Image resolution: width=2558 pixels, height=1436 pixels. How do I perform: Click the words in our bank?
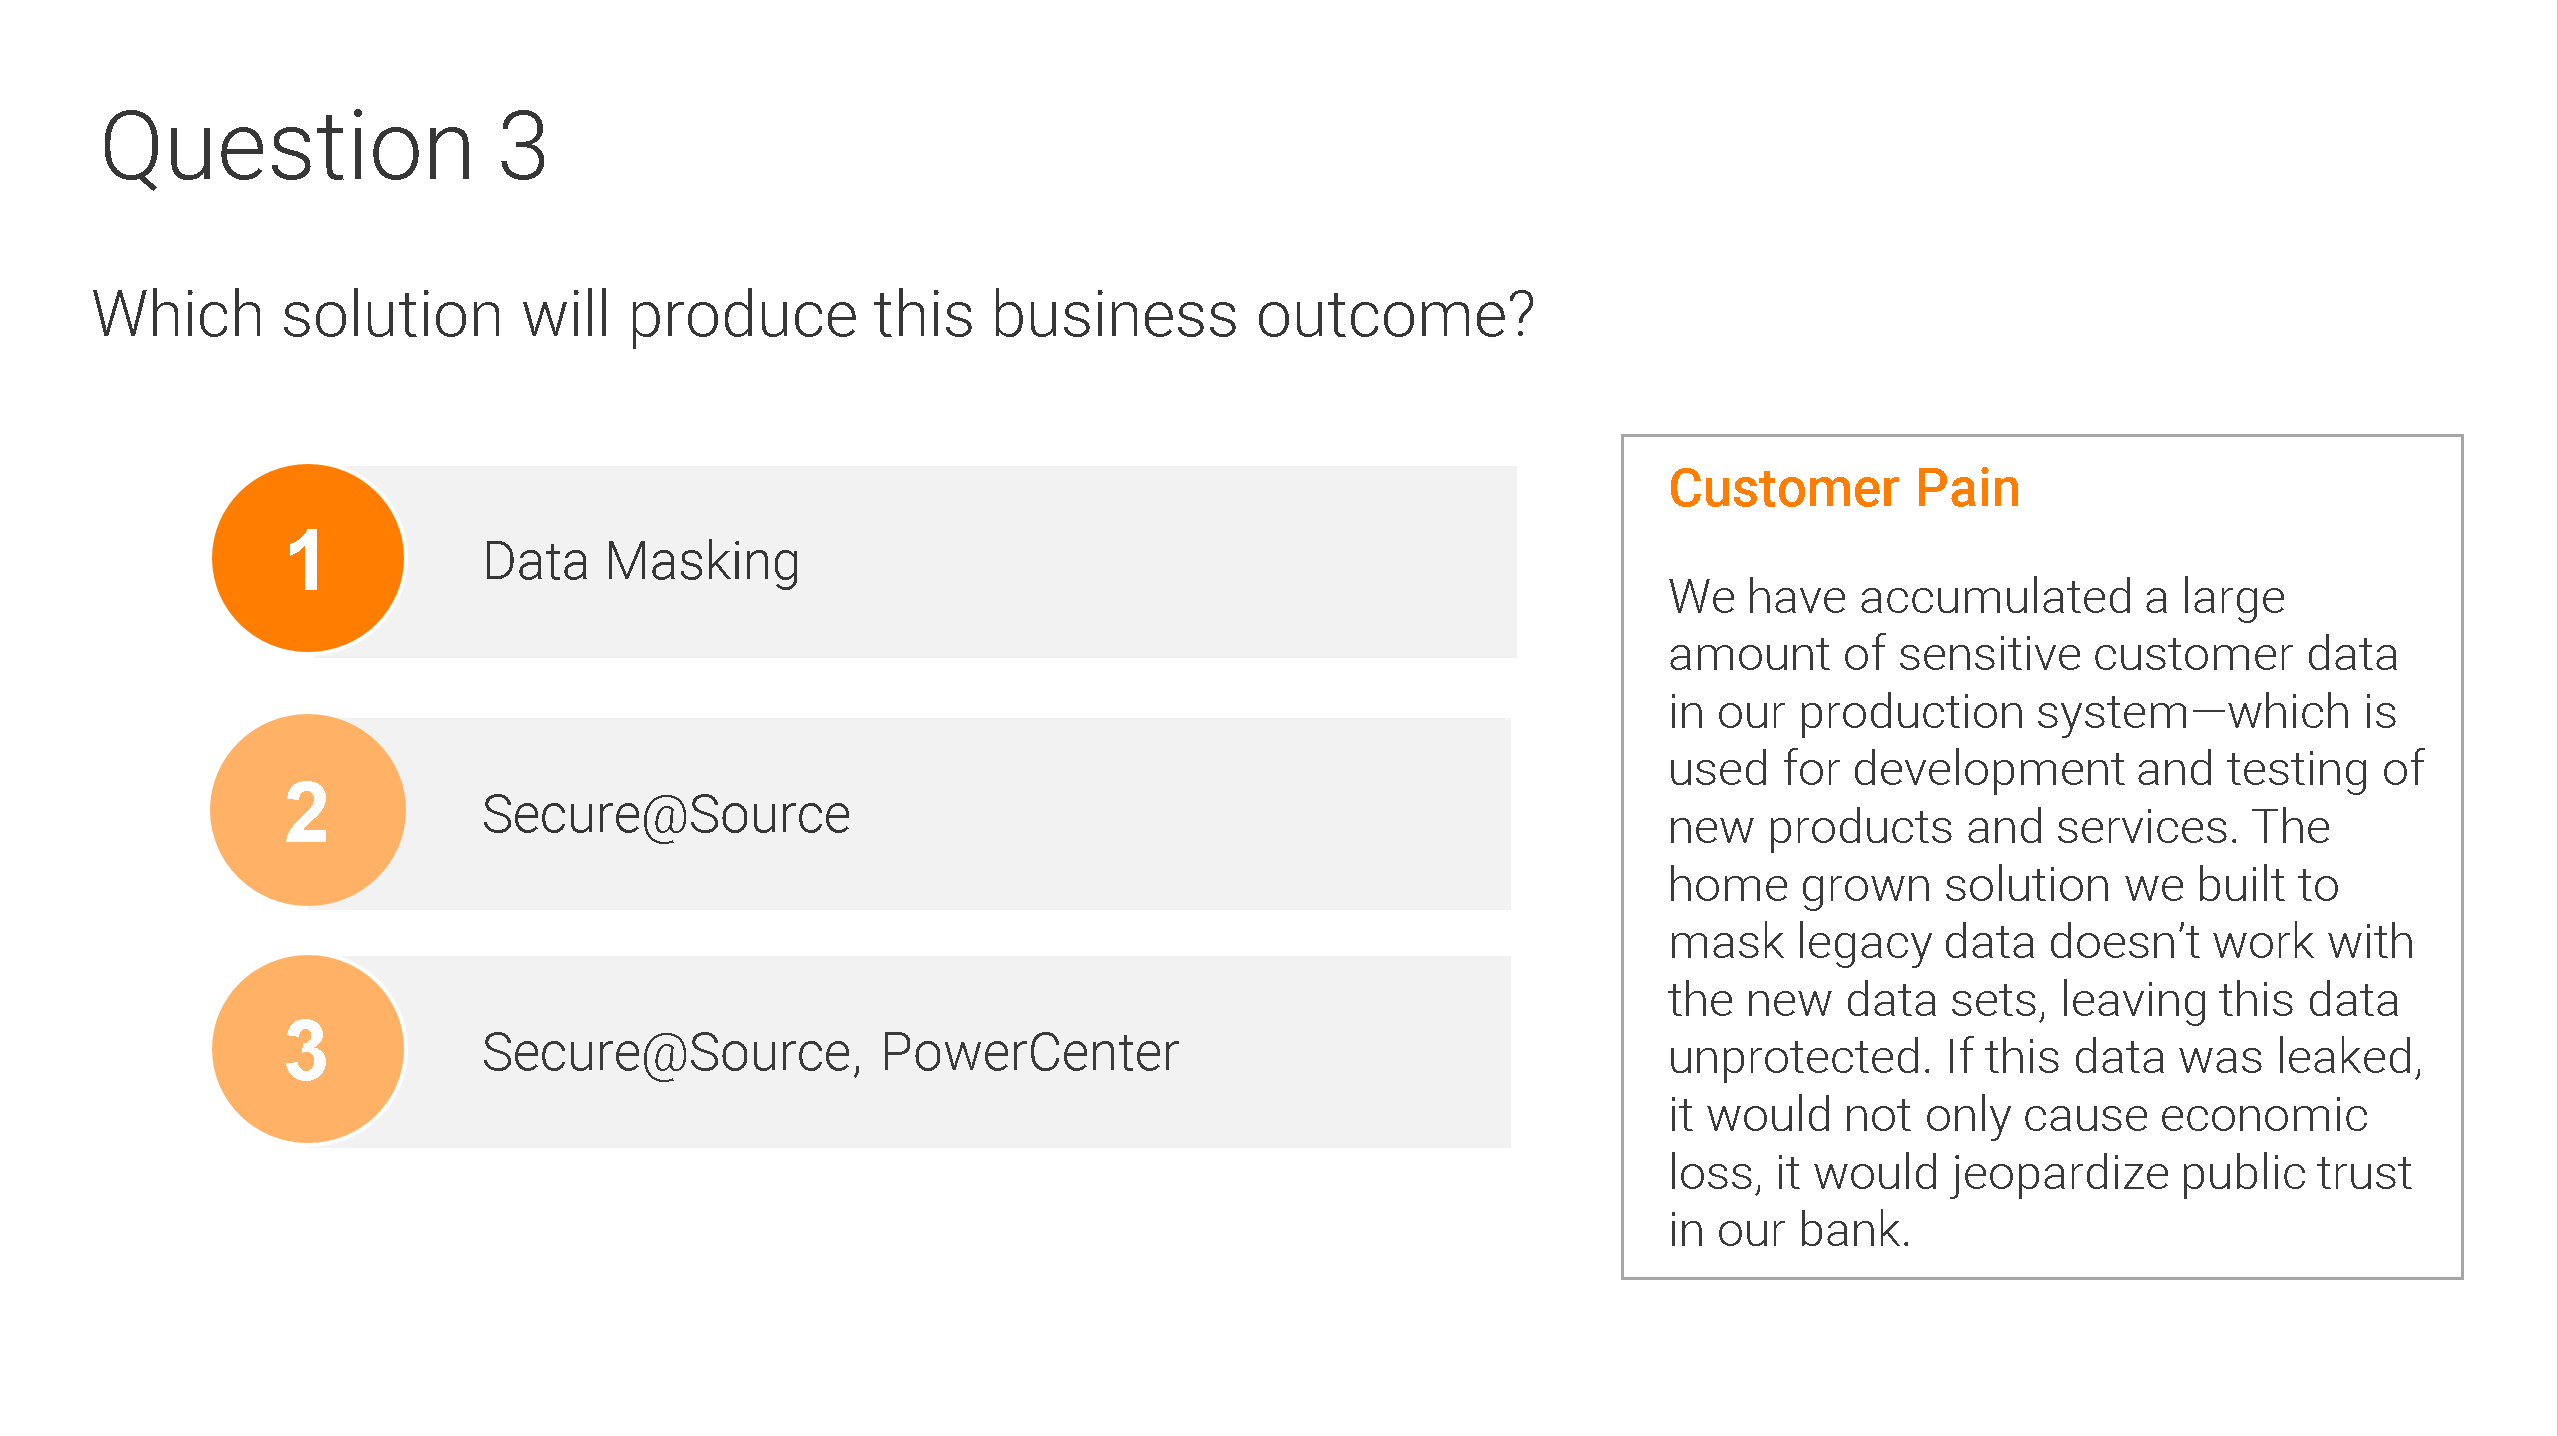1790,1230
